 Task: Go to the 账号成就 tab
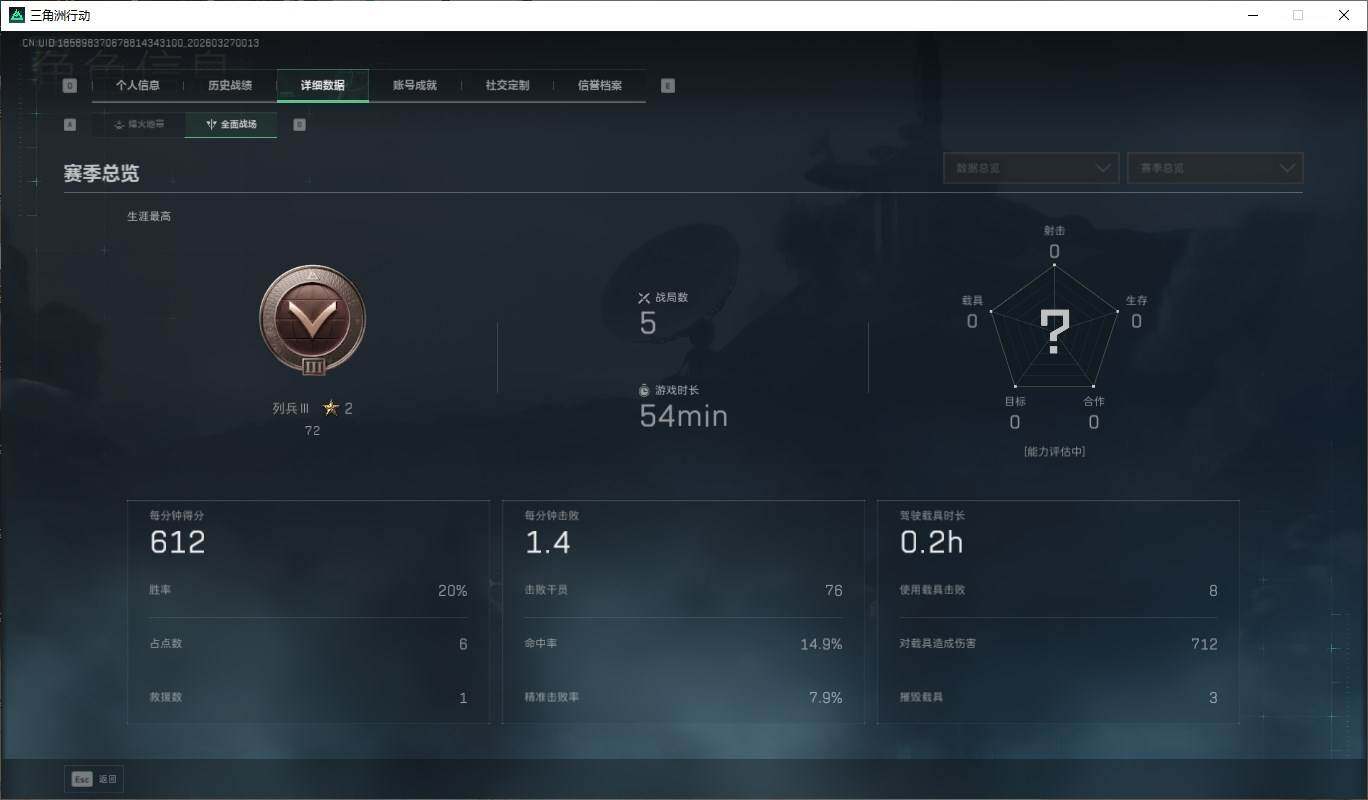415,86
